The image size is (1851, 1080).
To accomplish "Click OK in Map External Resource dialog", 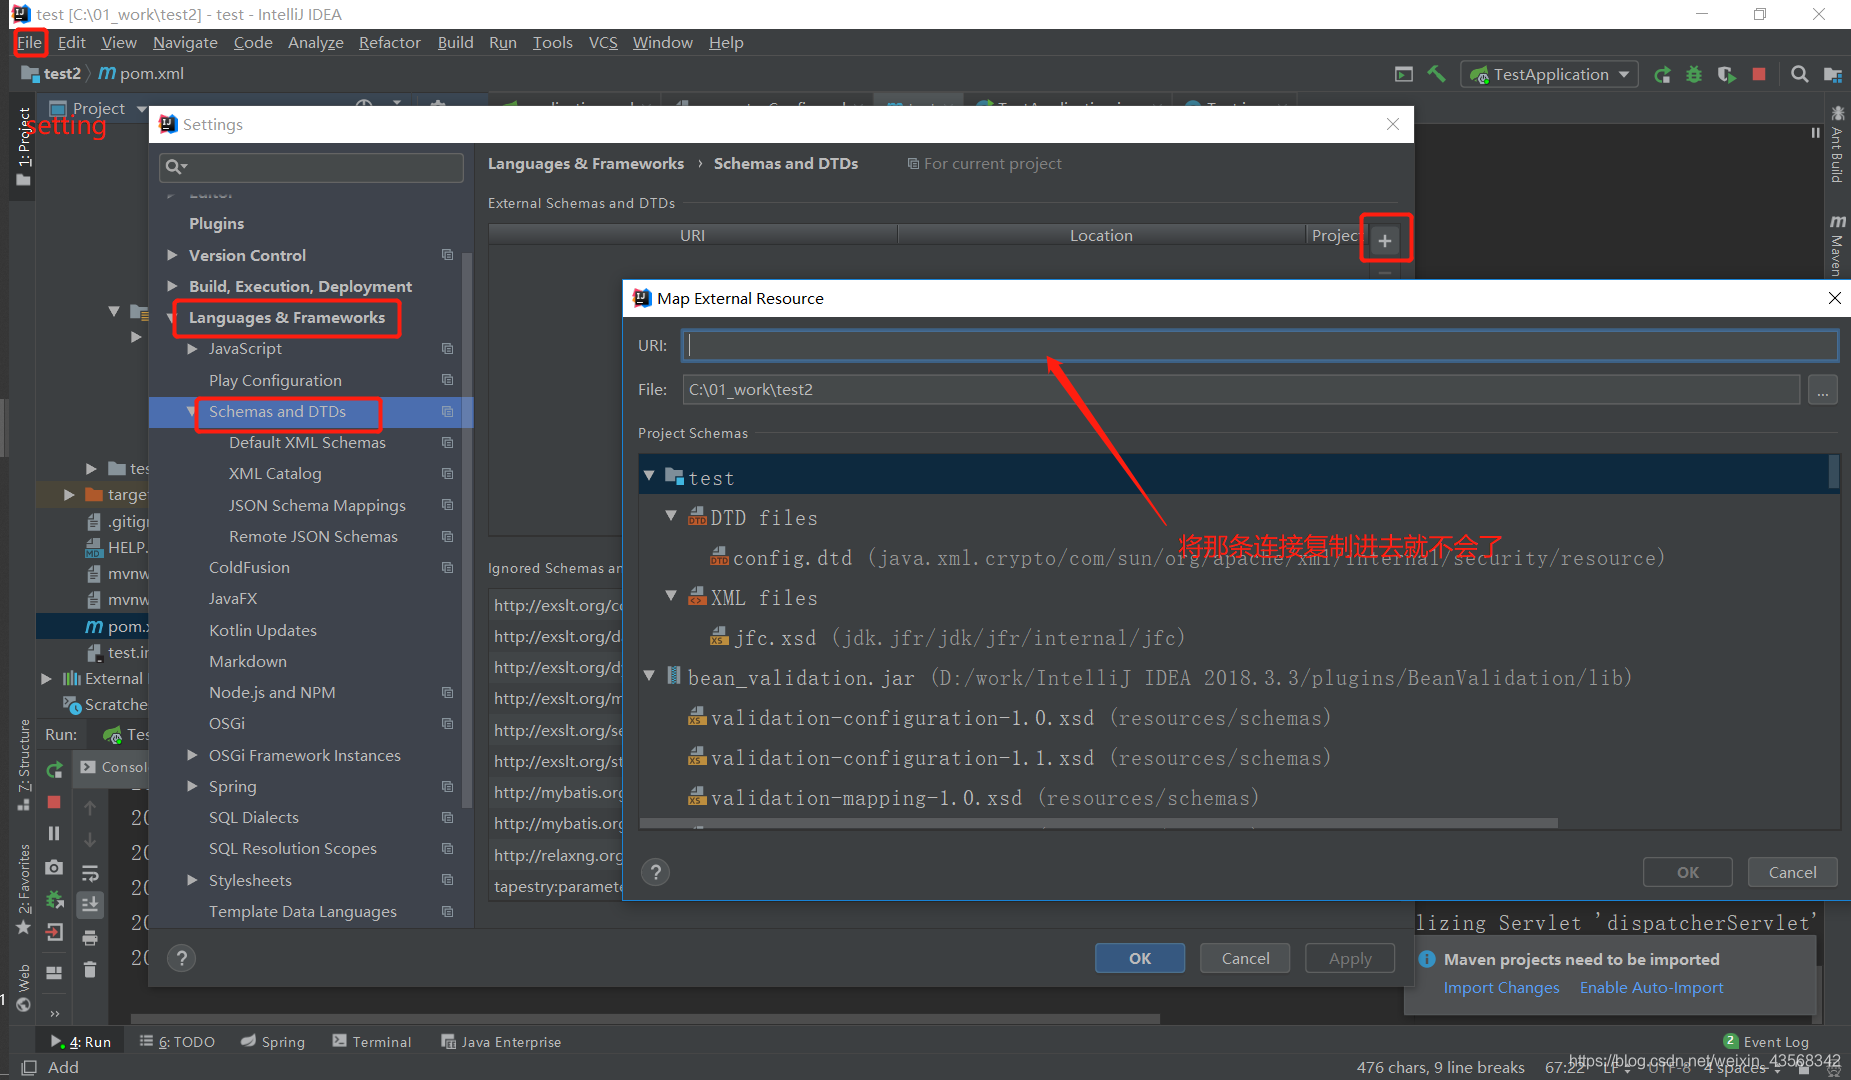I will click(1688, 872).
